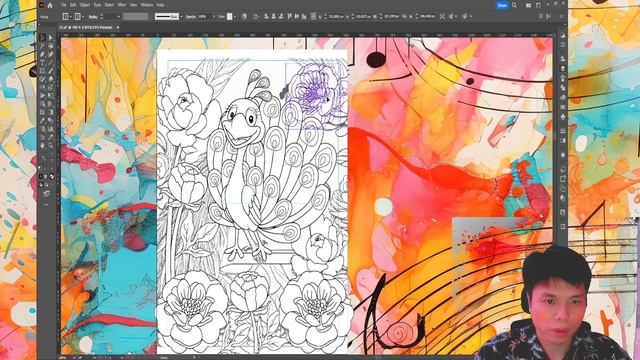Screen dimensions: 640x360
Task: Select the Curvature tool
Action: [x=51, y=53]
